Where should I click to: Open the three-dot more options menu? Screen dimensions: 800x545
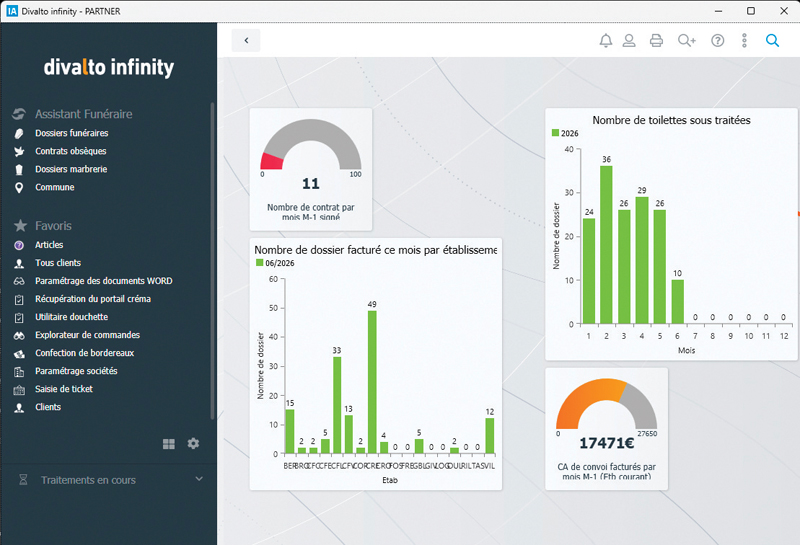pos(744,40)
